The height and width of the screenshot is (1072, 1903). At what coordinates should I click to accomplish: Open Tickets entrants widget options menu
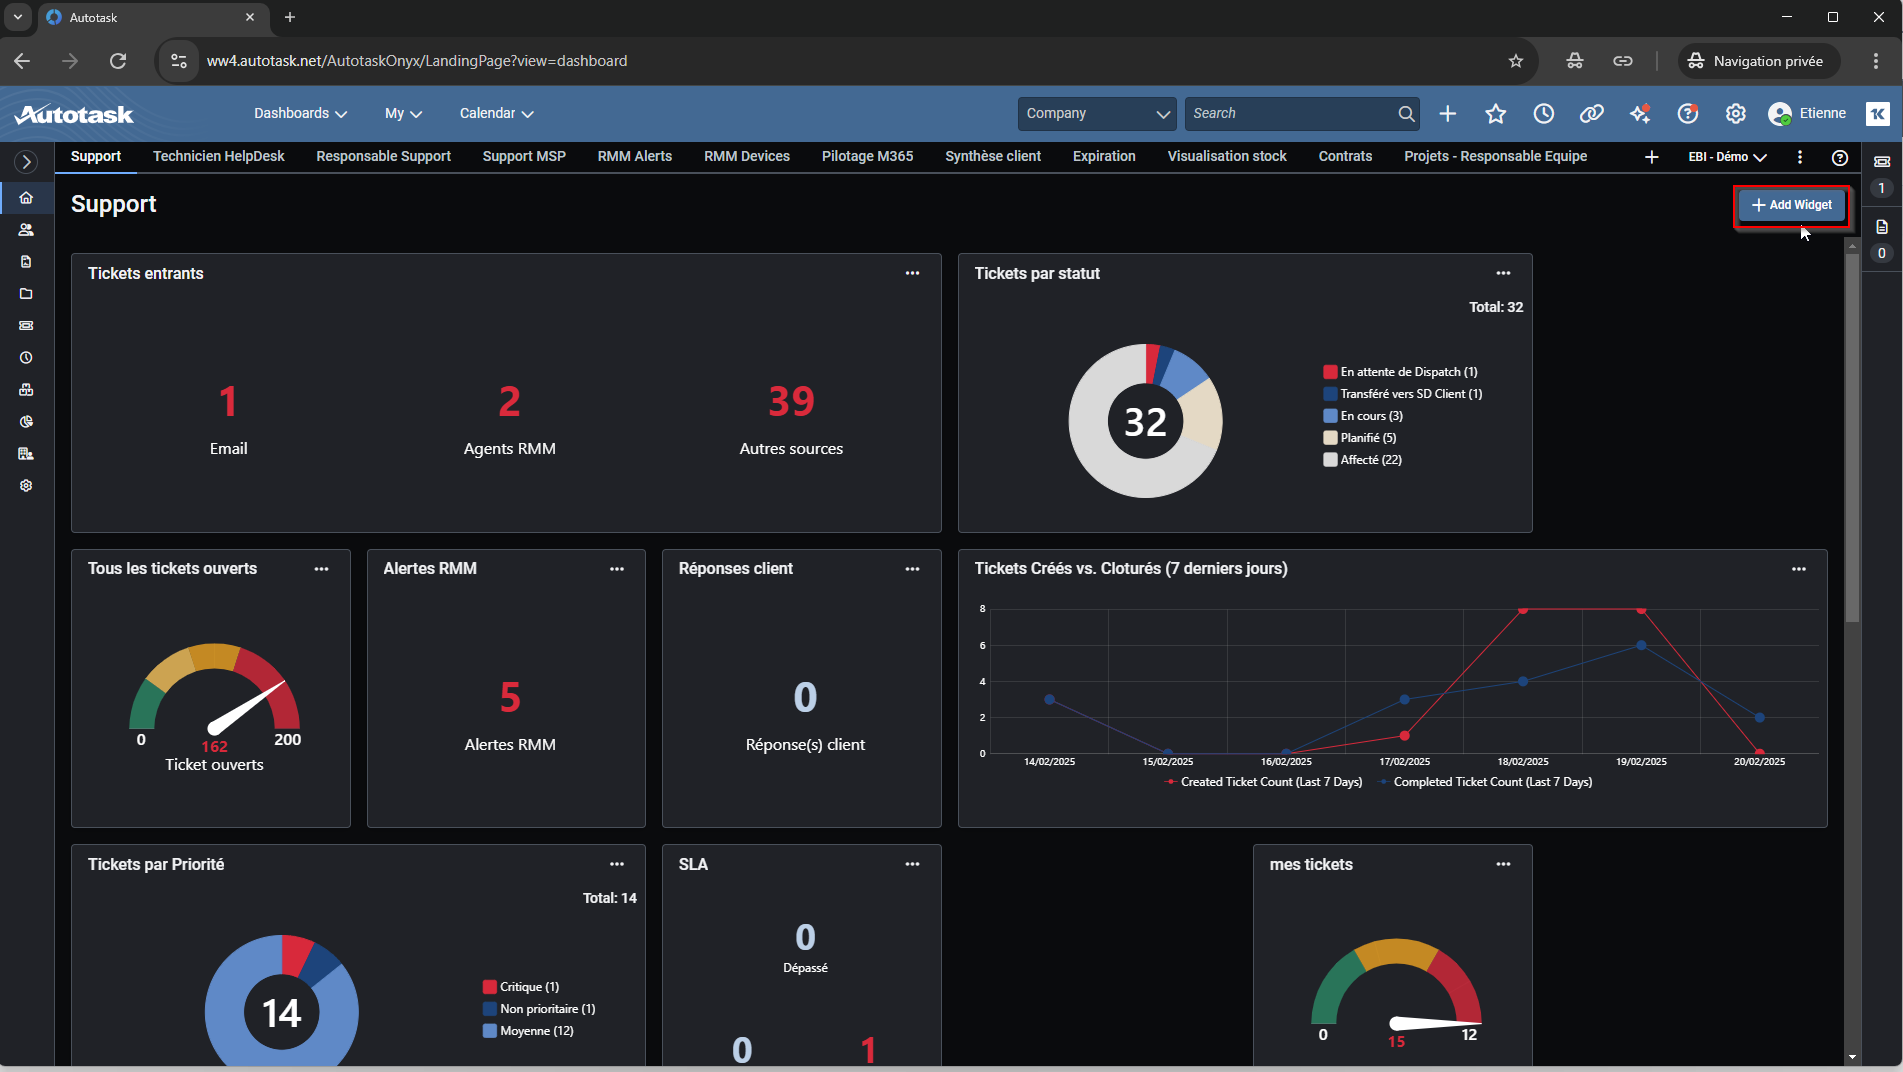coord(912,273)
